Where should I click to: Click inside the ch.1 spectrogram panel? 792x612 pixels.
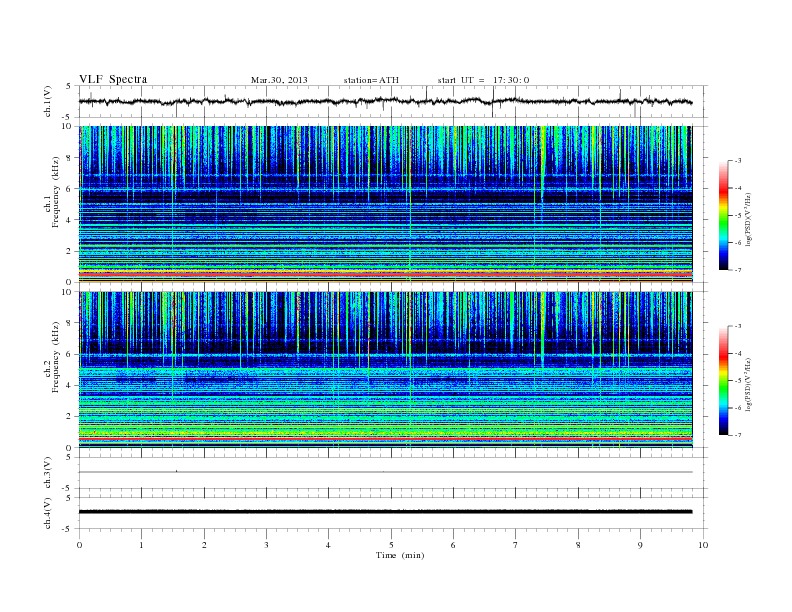click(x=385, y=204)
